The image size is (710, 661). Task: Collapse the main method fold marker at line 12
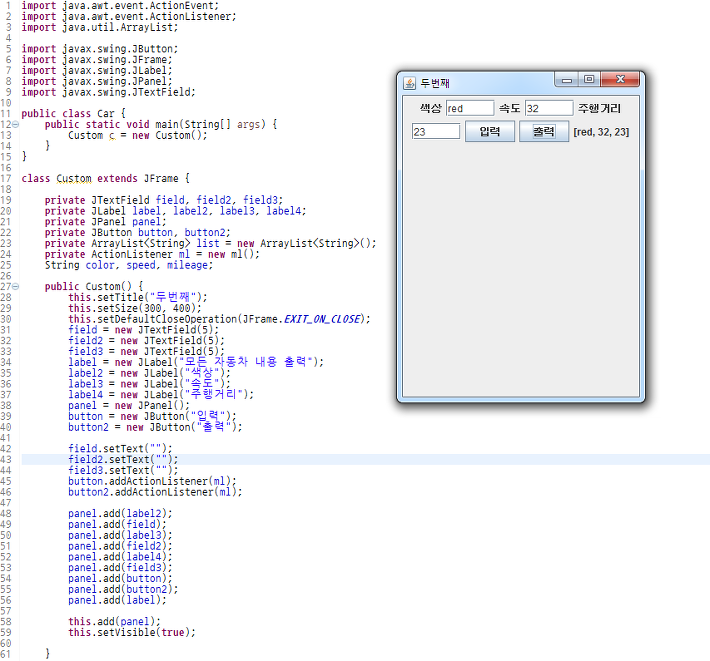[15, 124]
